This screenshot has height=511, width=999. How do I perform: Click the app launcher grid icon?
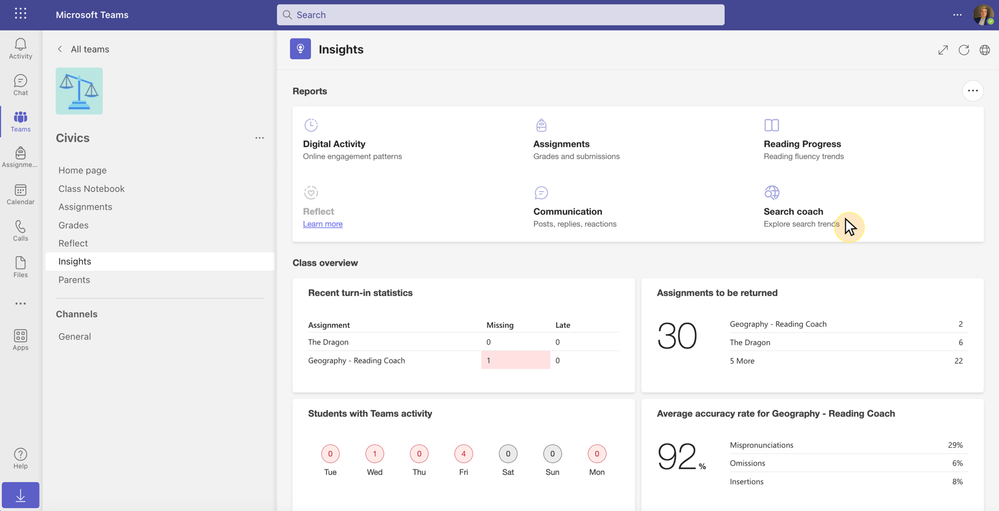pyautogui.click(x=20, y=15)
